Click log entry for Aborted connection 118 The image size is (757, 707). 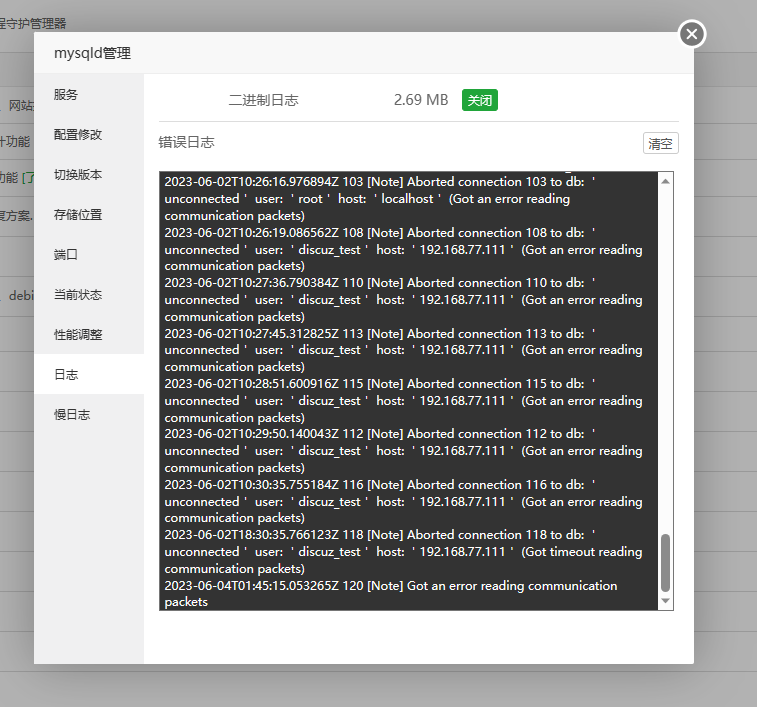point(404,551)
